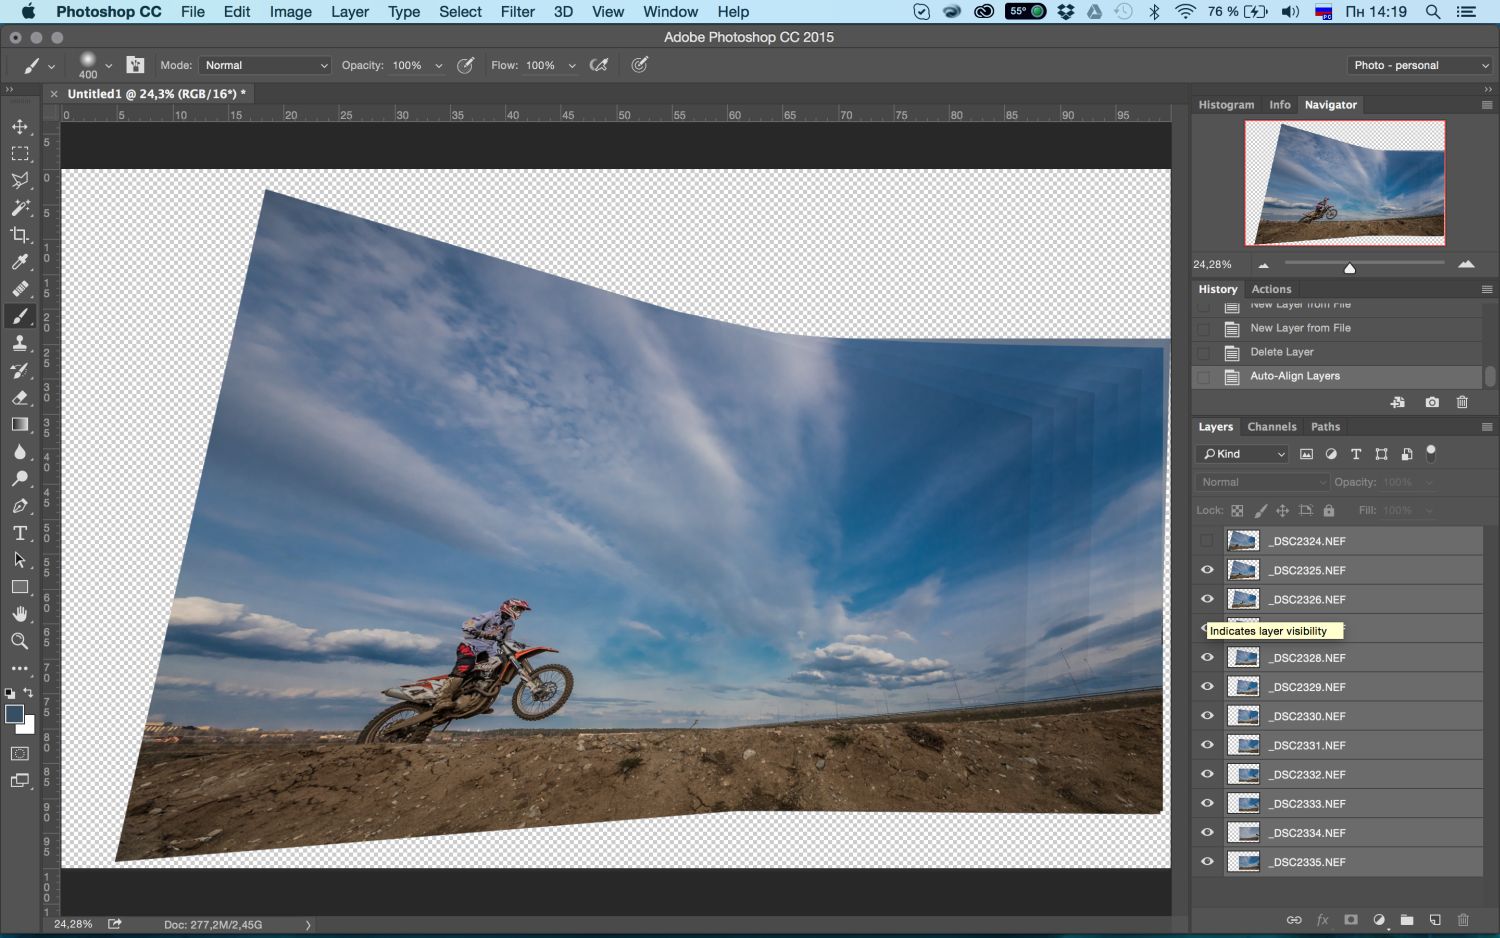The width and height of the screenshot is (1500, 938).
Task: Activate the Zoom tool
Action: click(x=20, y=641)
